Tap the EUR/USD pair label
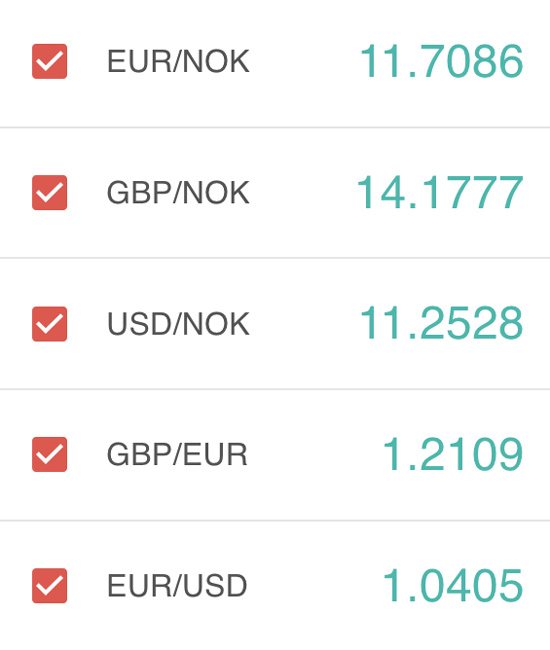Image resolution: width=550 pixels, height=650 pixels. pyautogui.click(x=177, y=585)
